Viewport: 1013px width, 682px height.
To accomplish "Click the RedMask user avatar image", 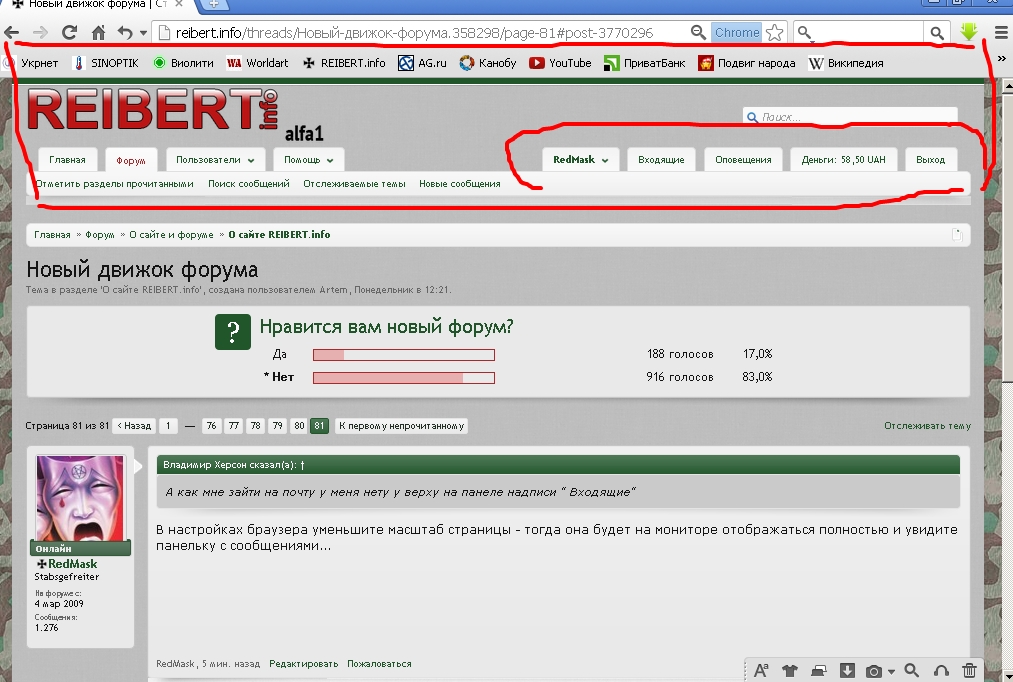I will 80,498.
